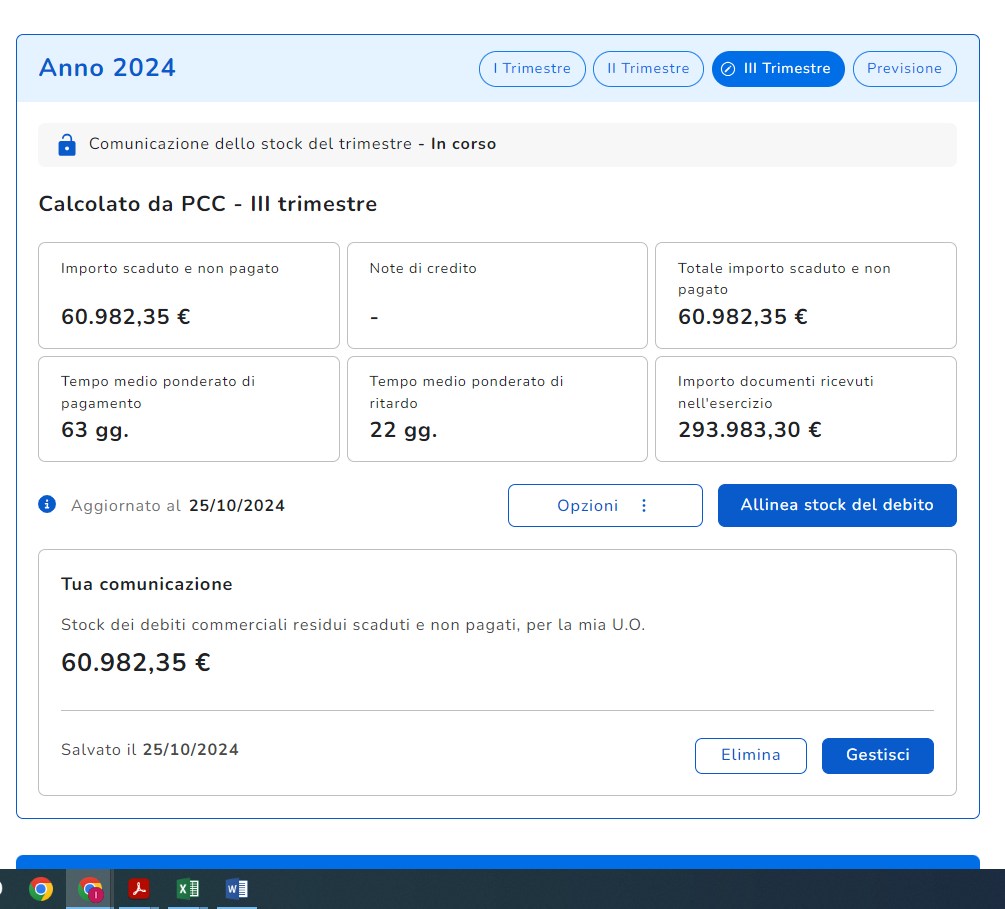
Task: Click the Note di credito card
Action: pyautogui.click(x=497, y=295)
